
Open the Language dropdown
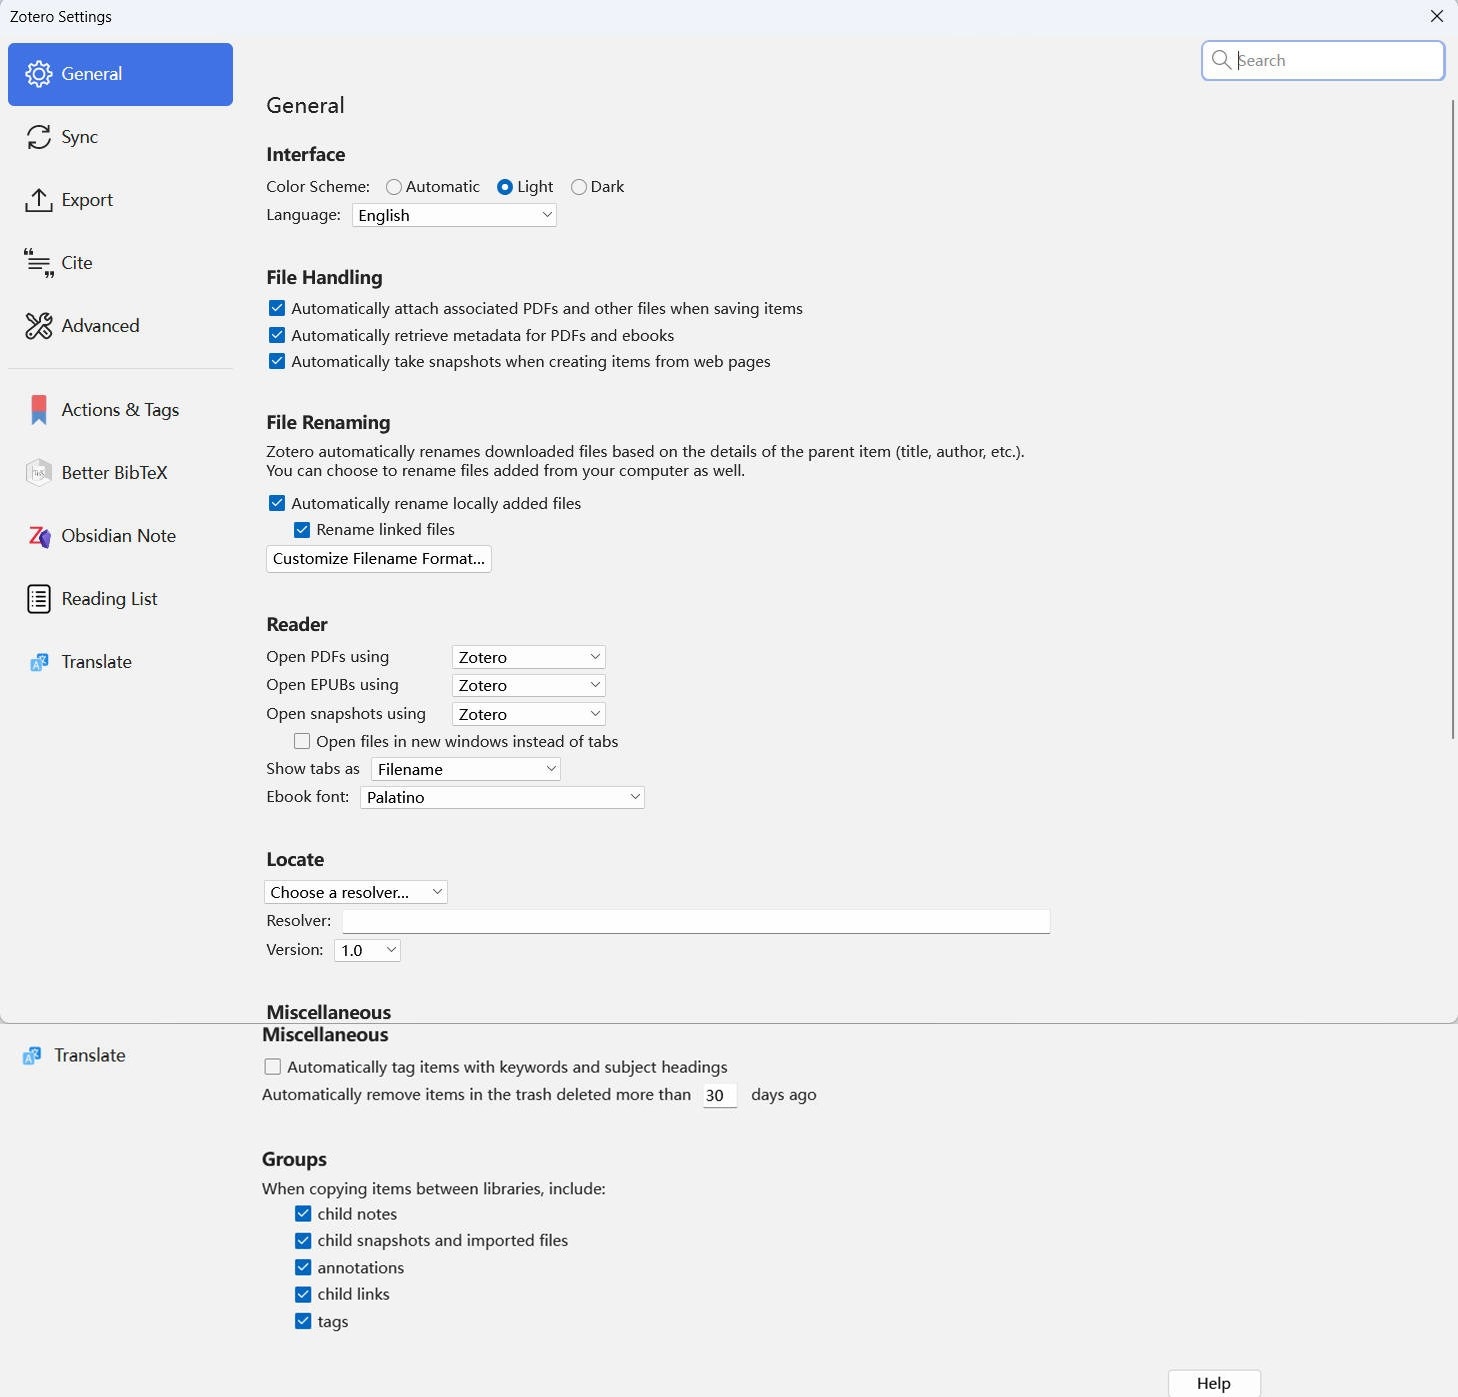(454, 215)
